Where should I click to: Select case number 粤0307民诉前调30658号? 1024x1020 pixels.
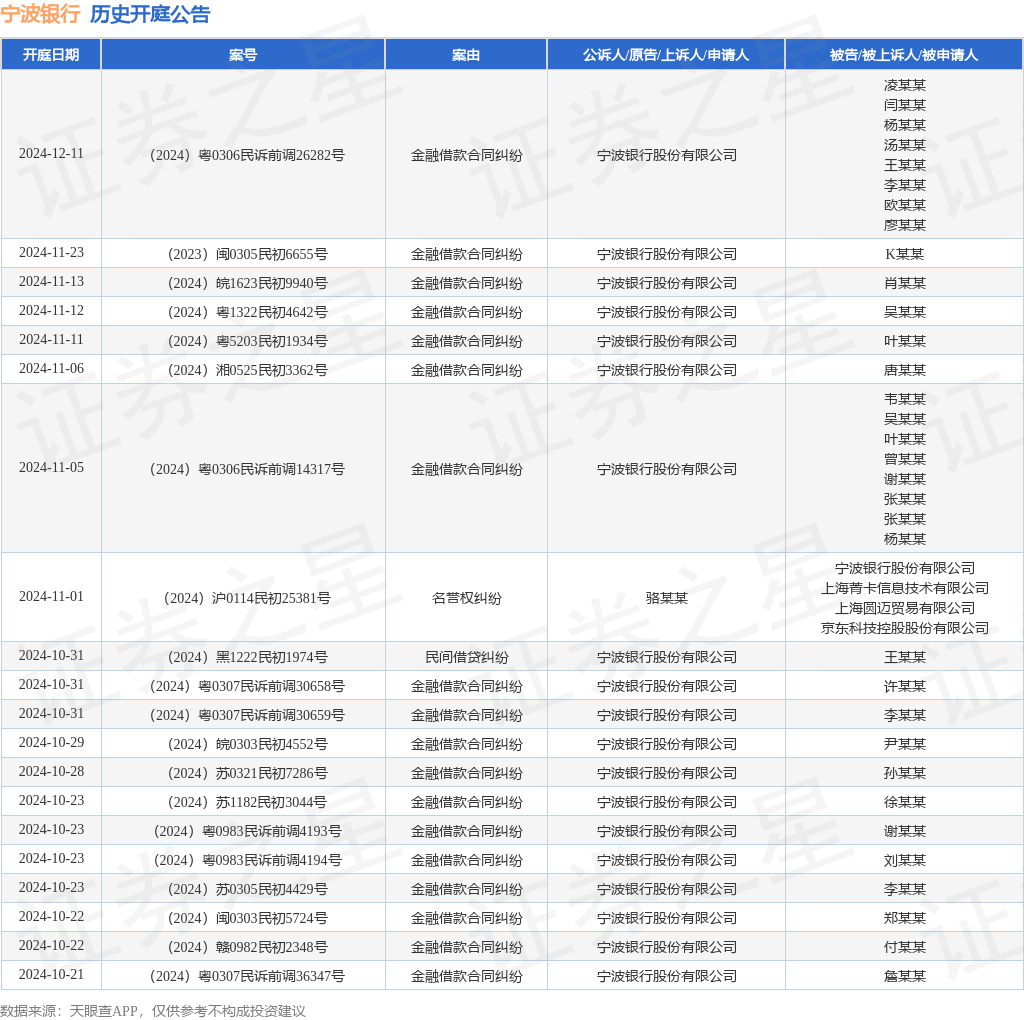(x=247, y=686)
